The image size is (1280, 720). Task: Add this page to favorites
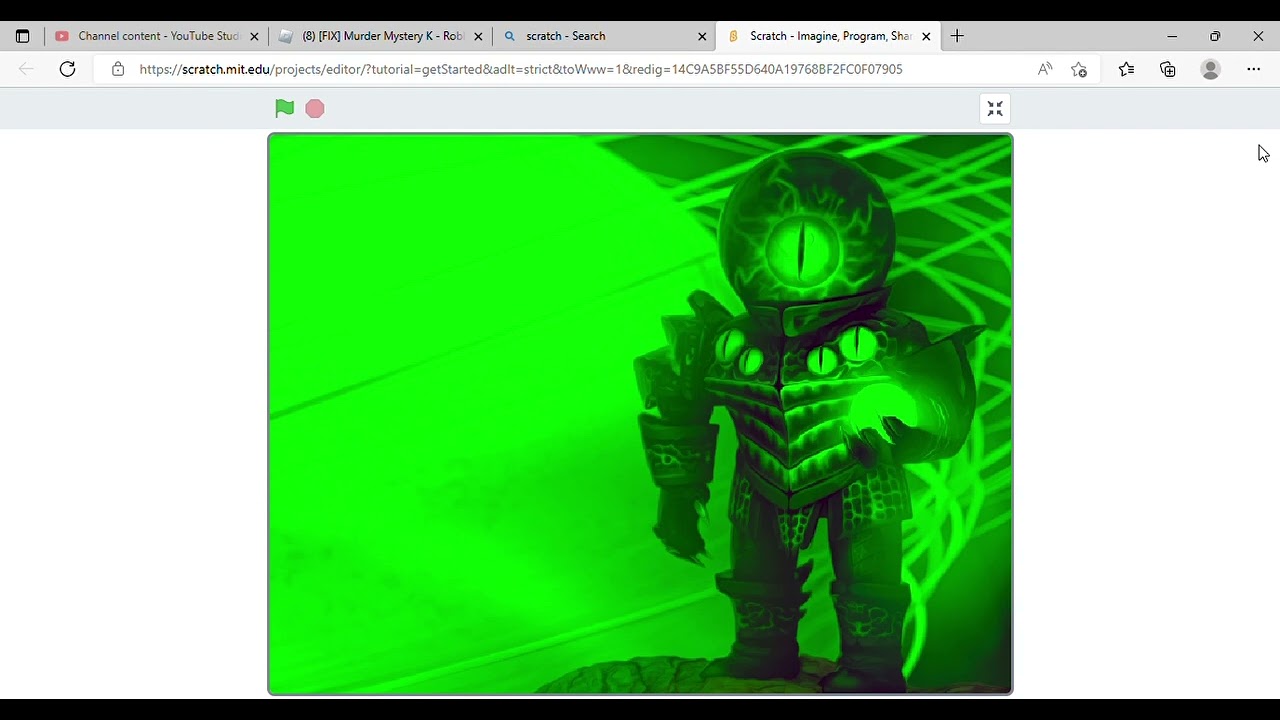1079,69
